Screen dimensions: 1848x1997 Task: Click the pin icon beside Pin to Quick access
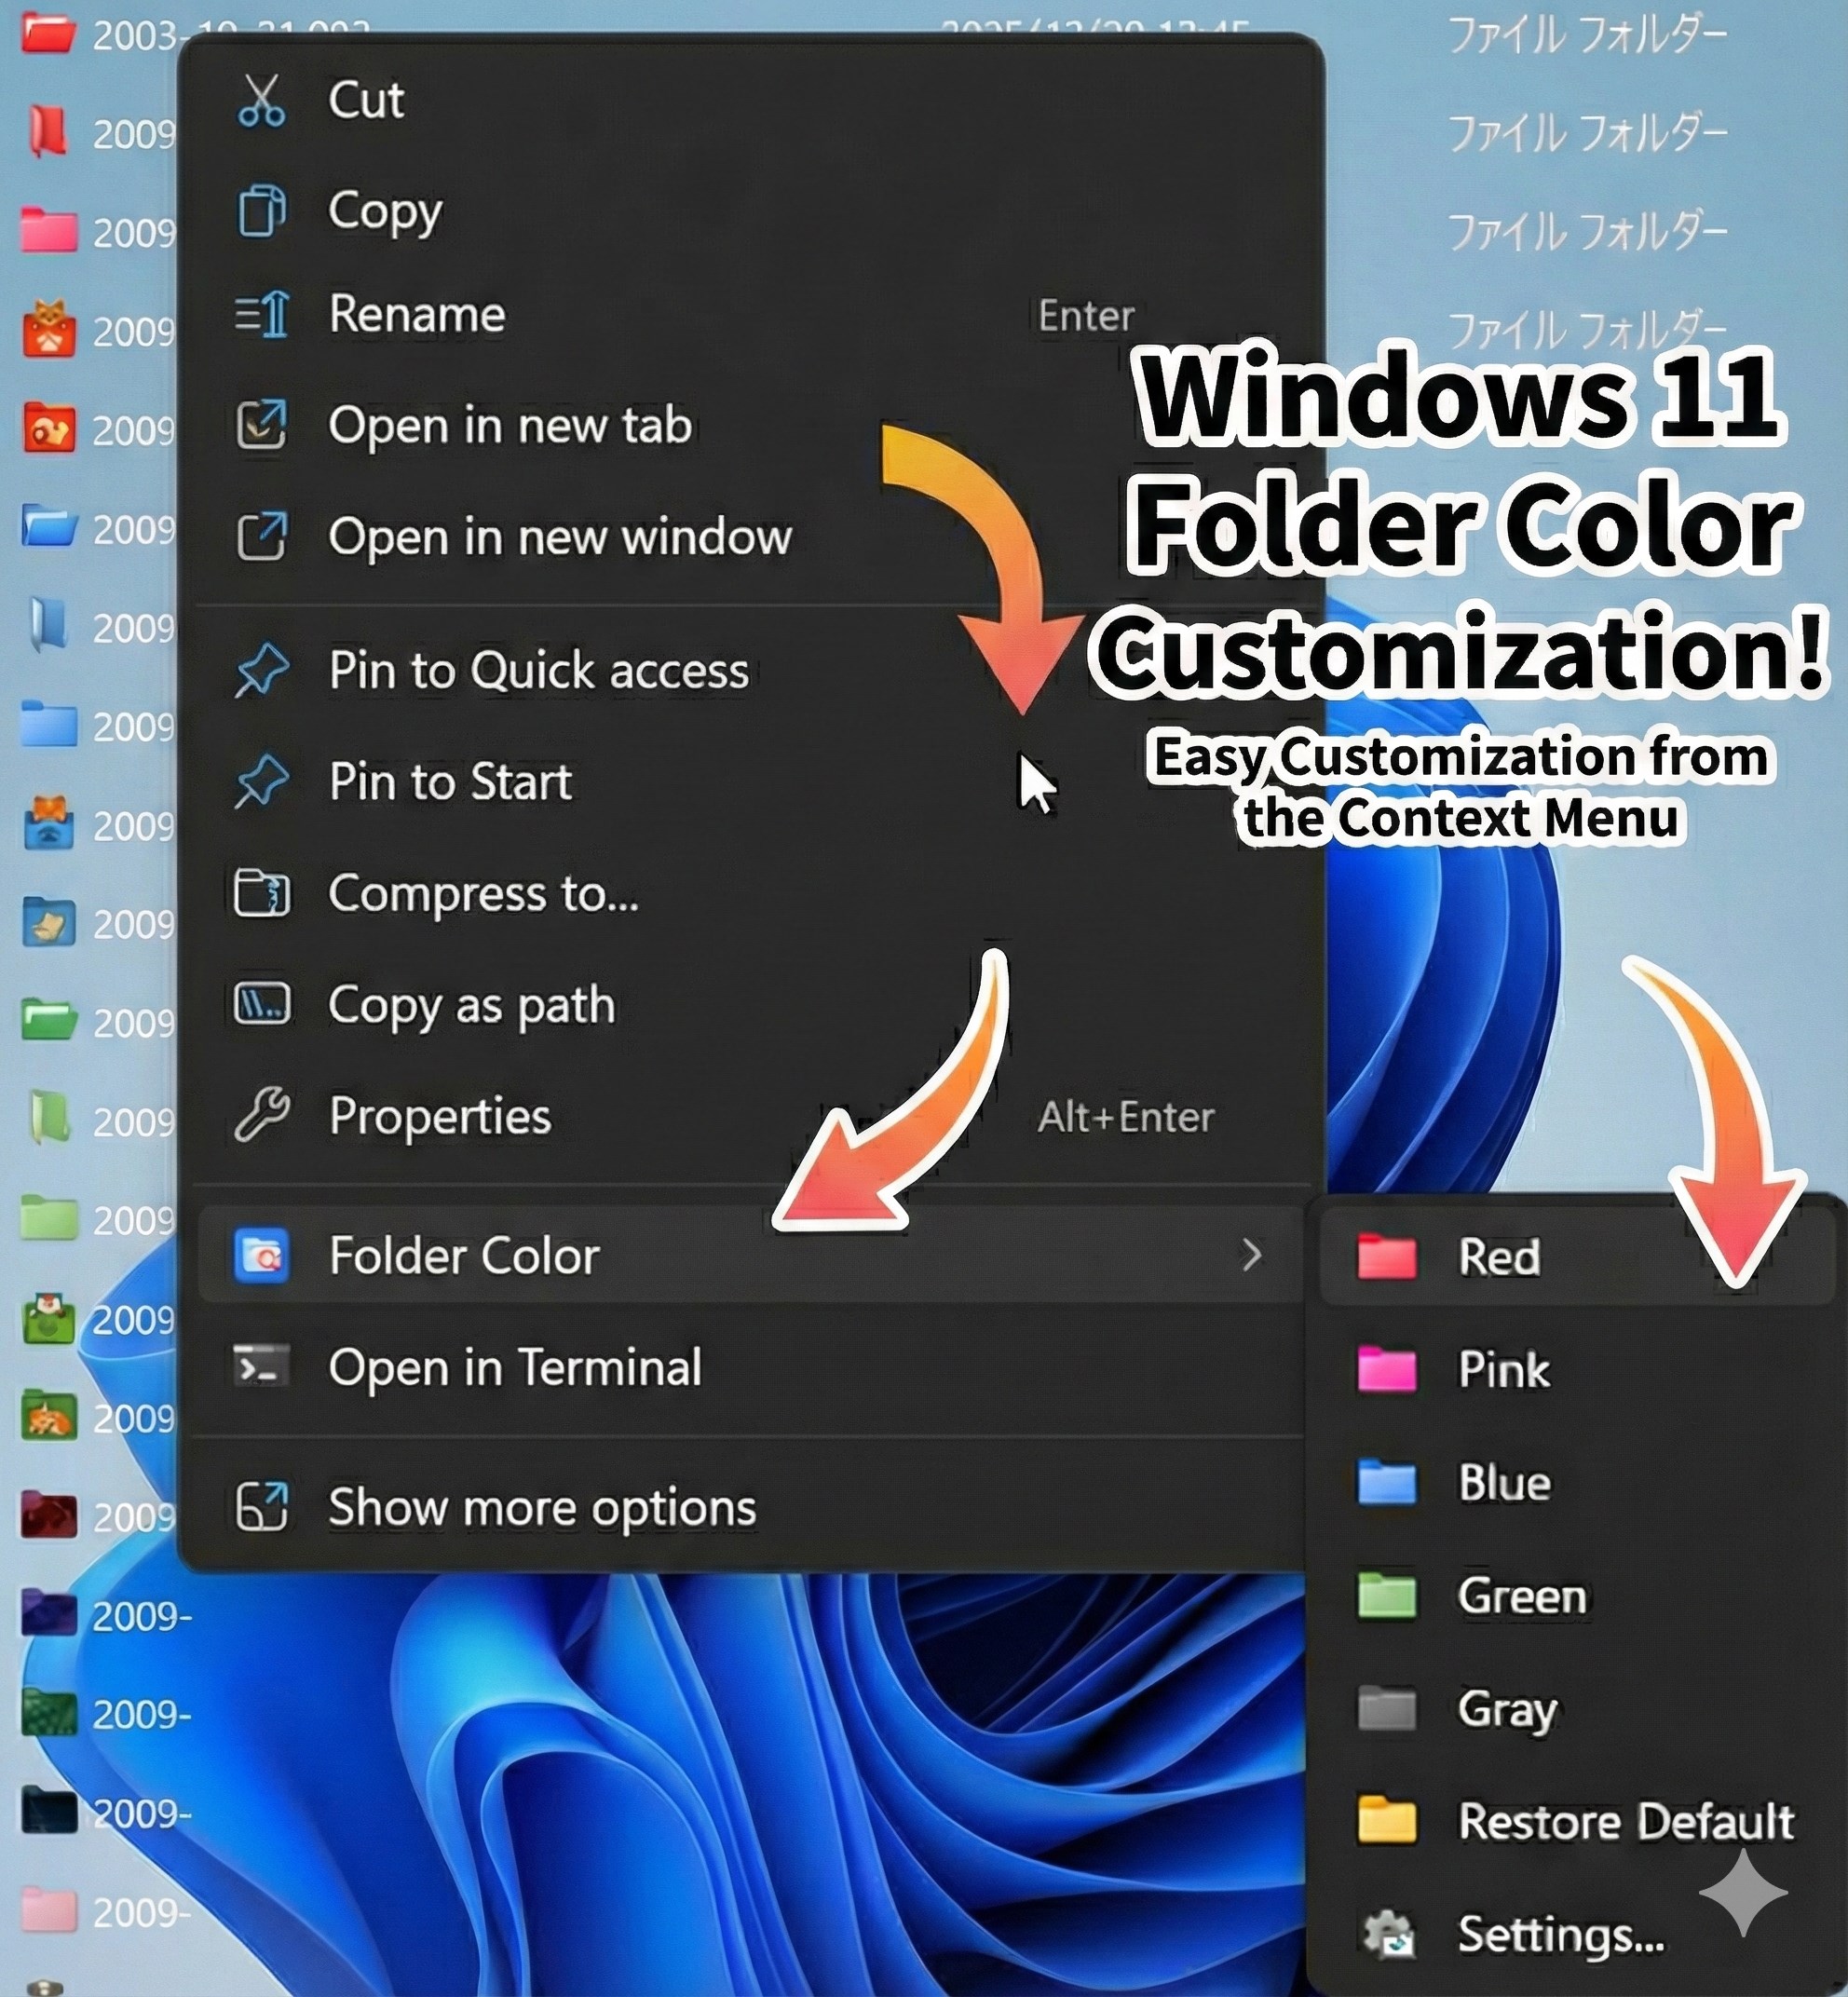point(261,670)
